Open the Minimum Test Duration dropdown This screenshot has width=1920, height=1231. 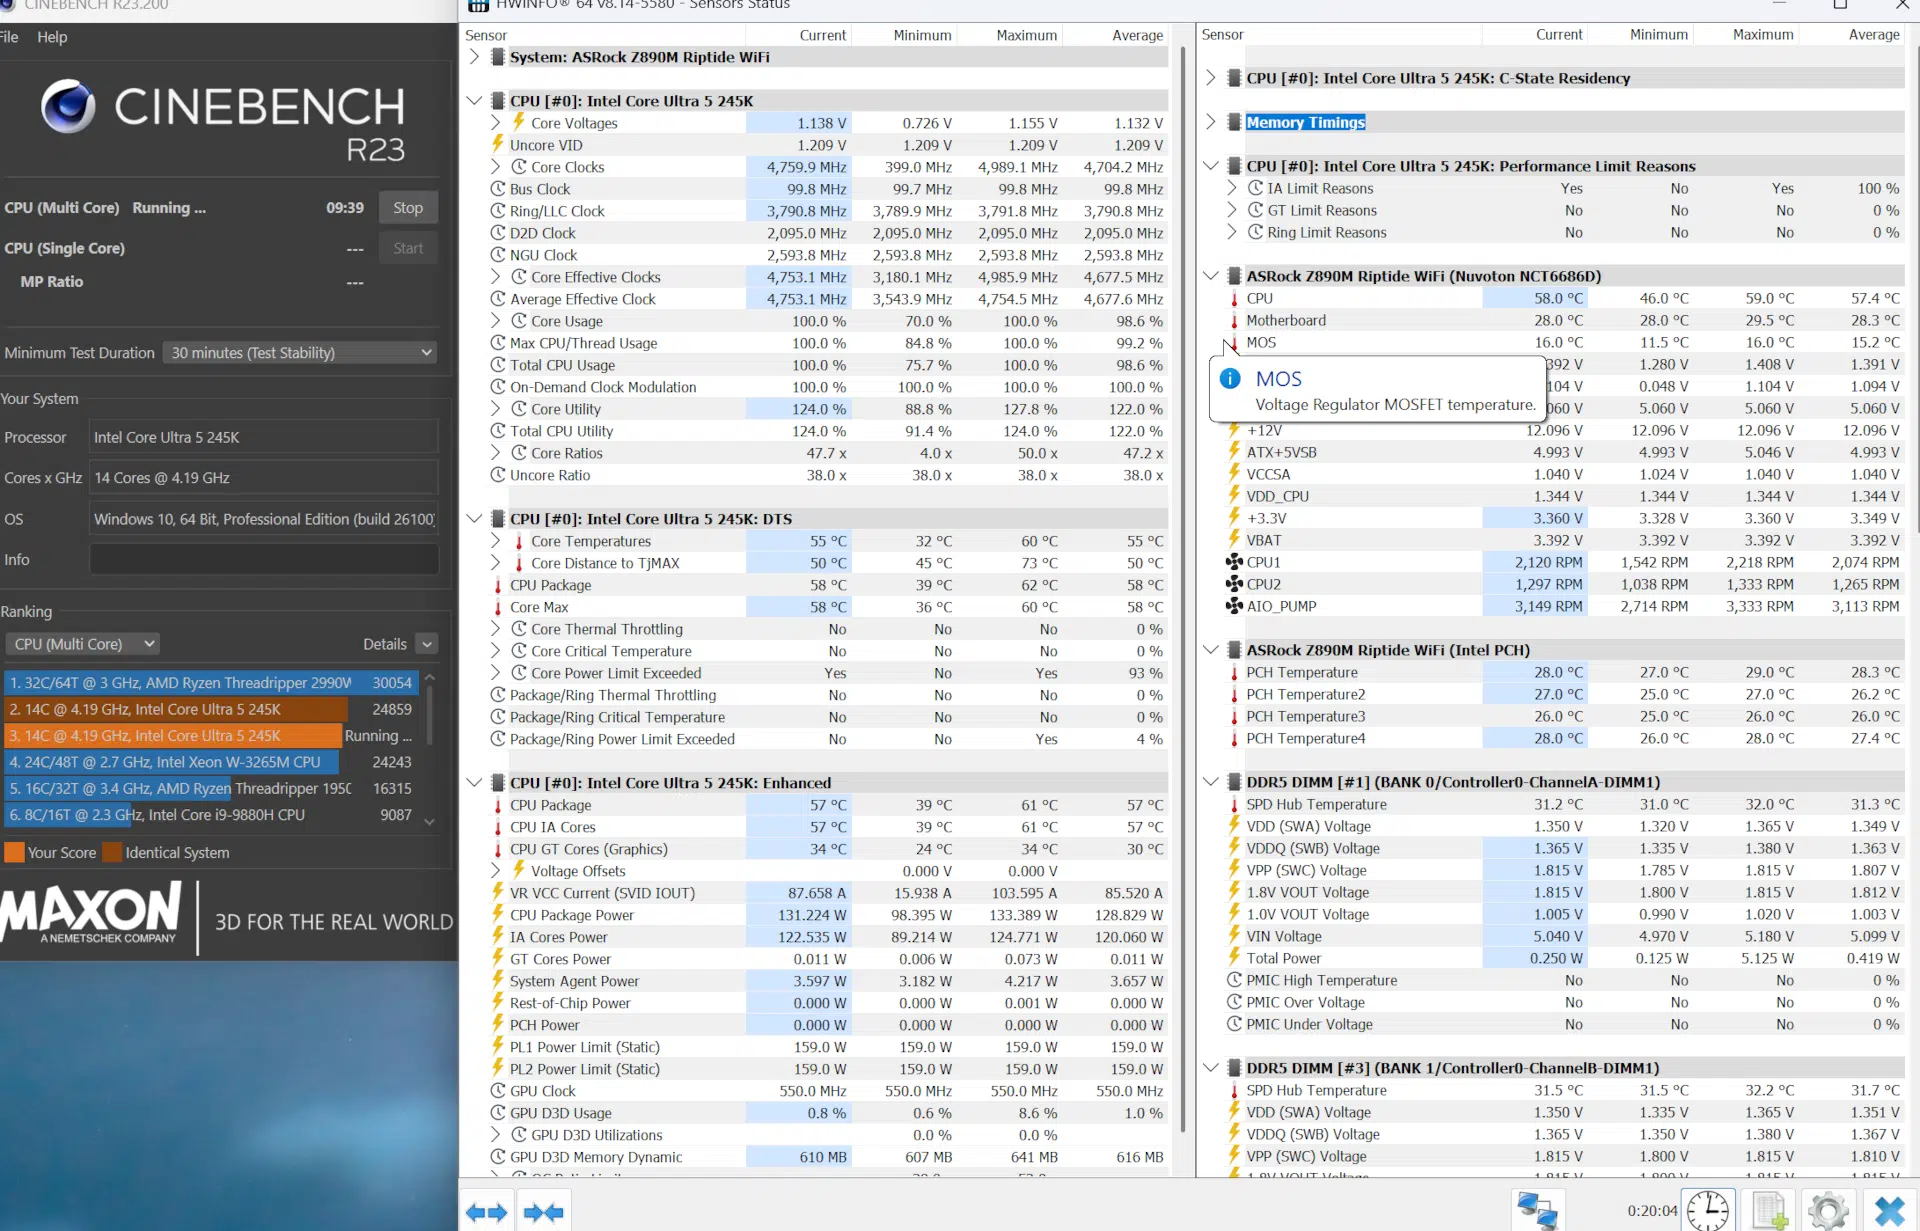tap(300, 352)
